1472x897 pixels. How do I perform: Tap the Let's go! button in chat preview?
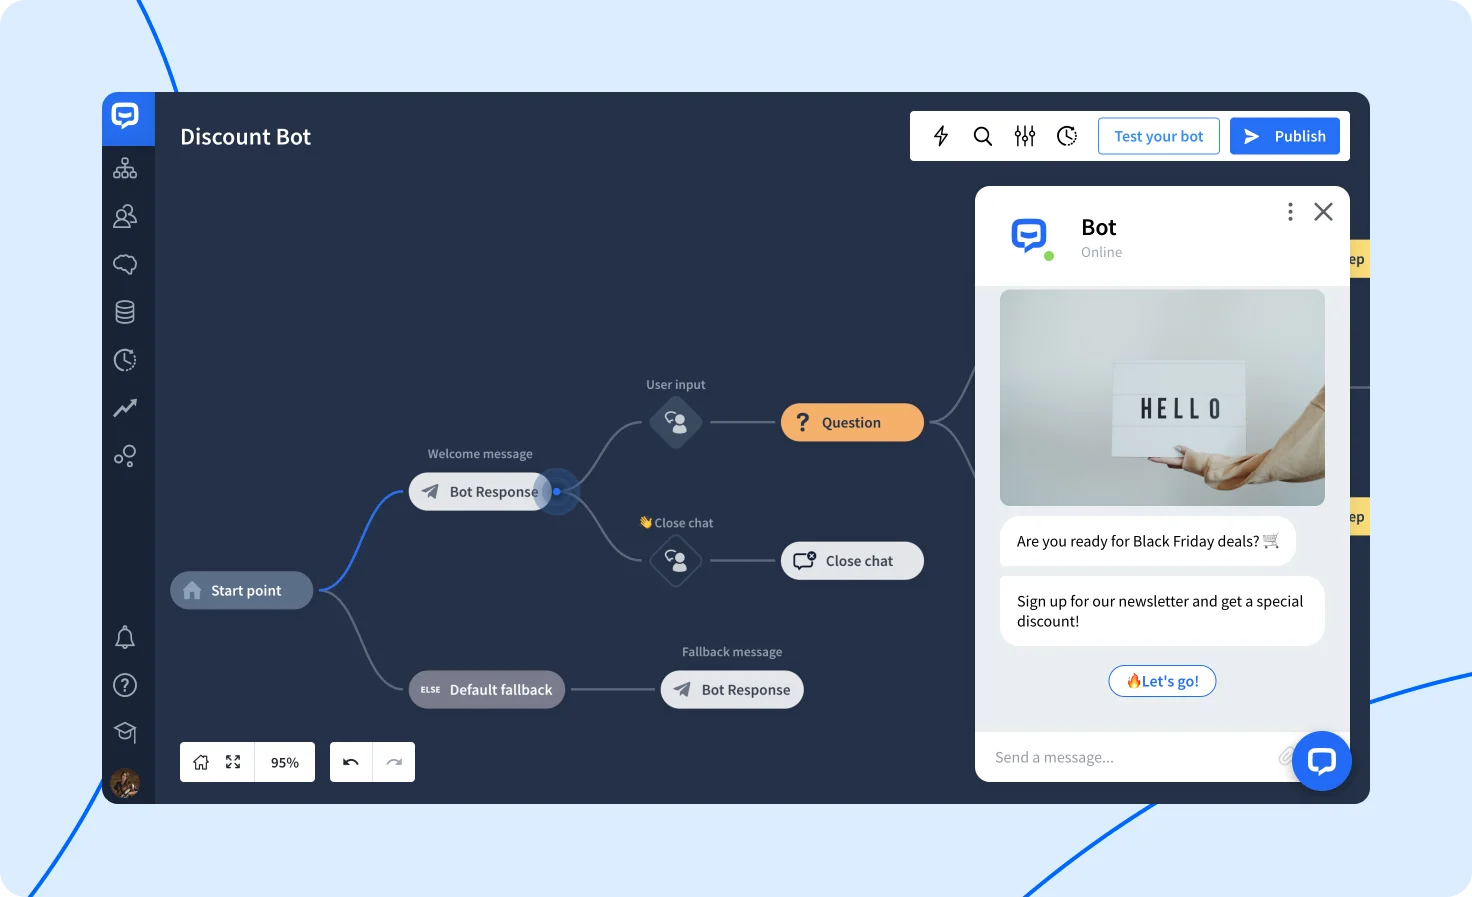click(x=1162, y=681)
